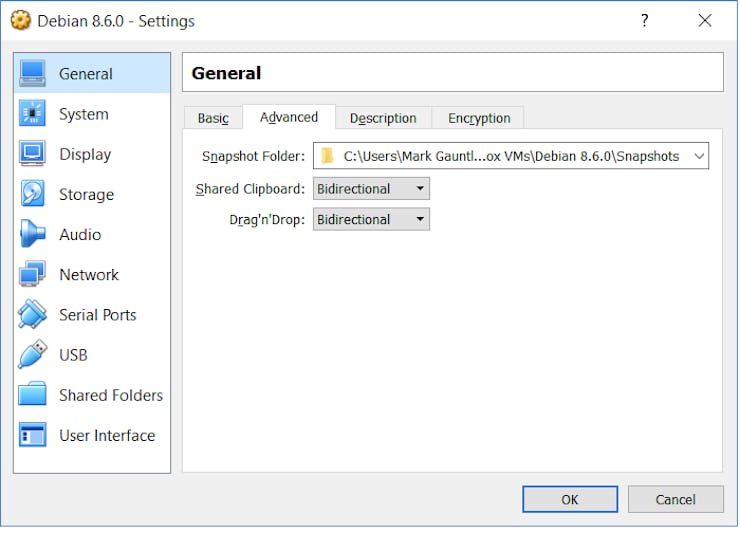The width and height of the screenshot is (740, 533).
Task: Click the User Interface window icon
Action: (x=33, y=435)
